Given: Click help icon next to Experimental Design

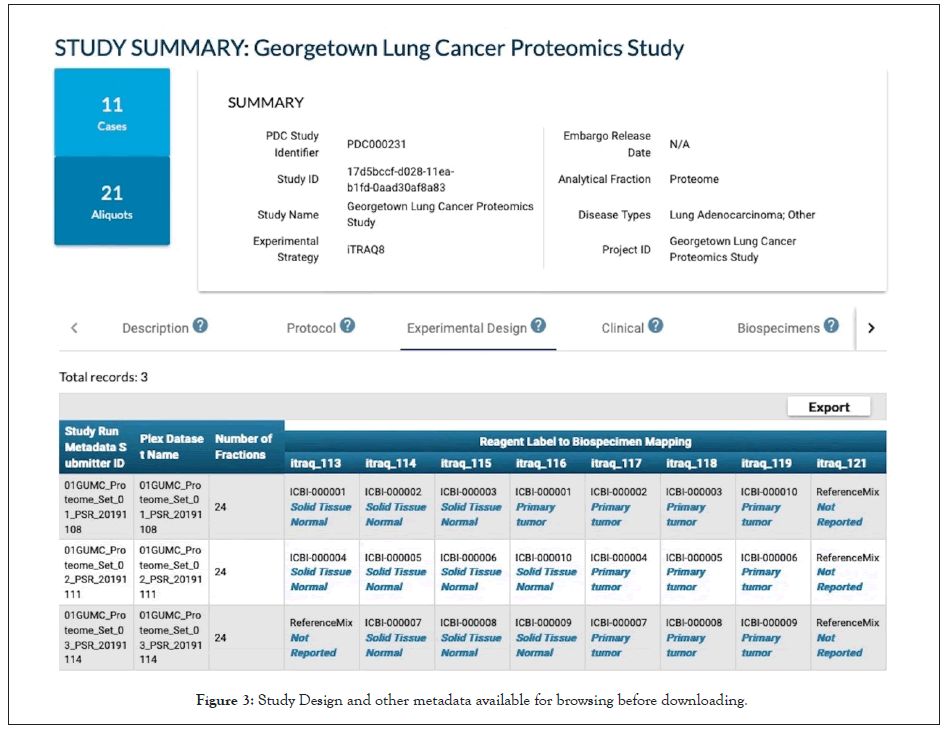Looking at the screenshot, I should [x=538, y=326].
